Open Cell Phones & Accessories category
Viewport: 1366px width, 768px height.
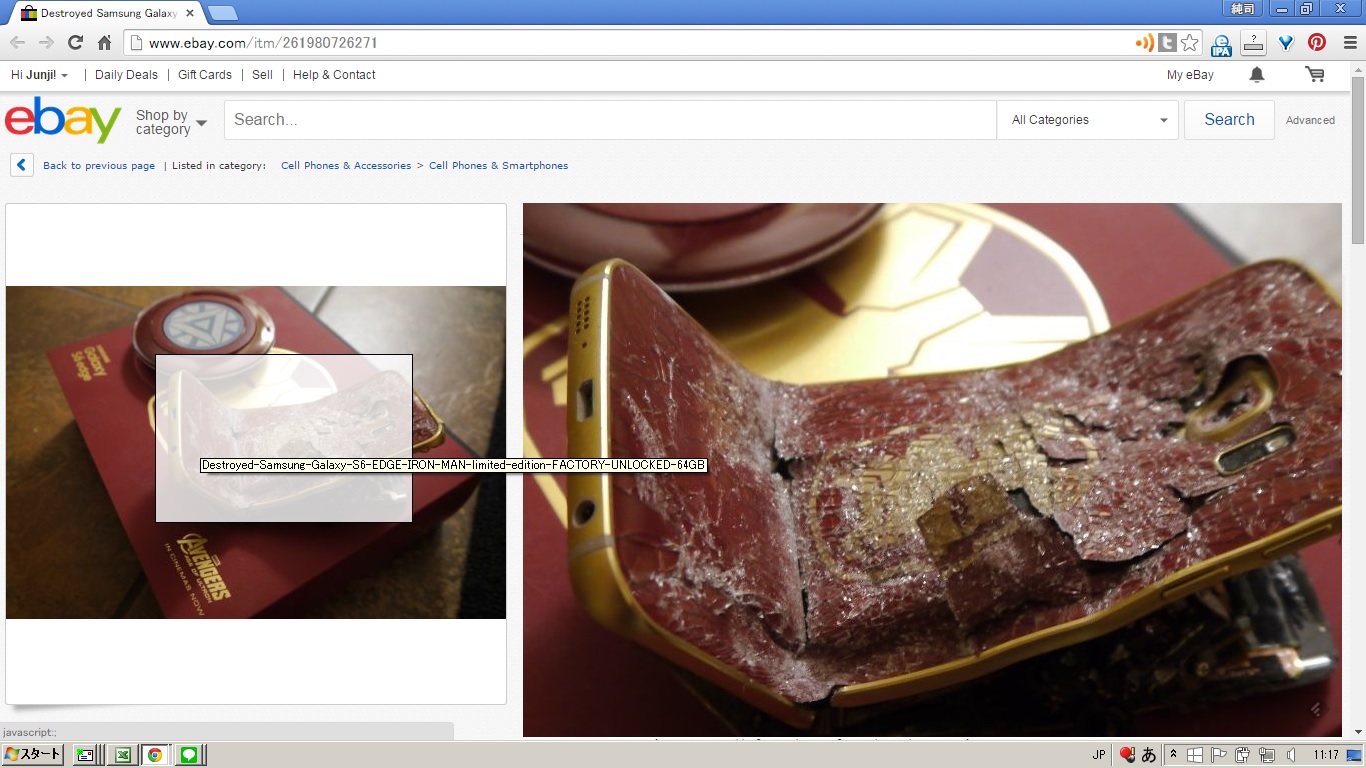click(346, 166)
